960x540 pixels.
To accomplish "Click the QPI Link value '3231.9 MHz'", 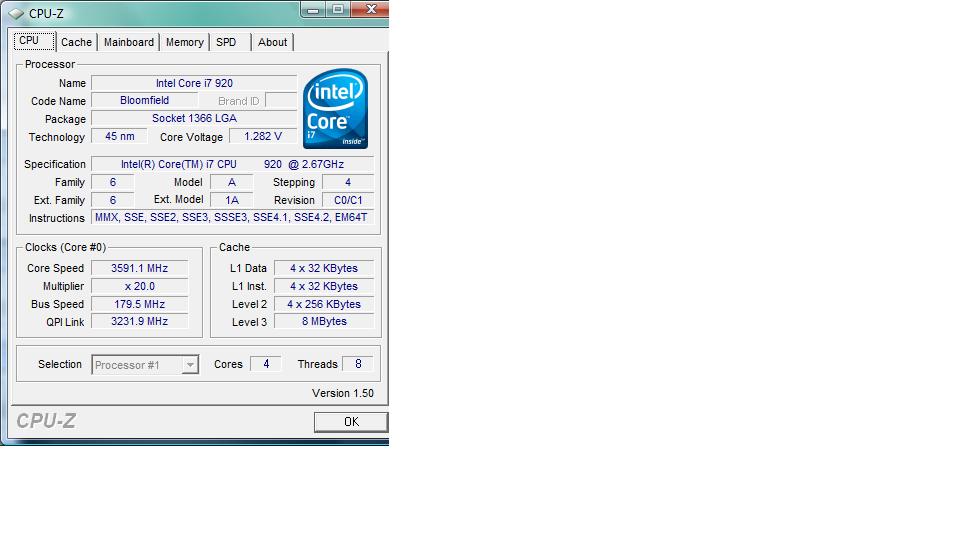I will pos(140,321).
